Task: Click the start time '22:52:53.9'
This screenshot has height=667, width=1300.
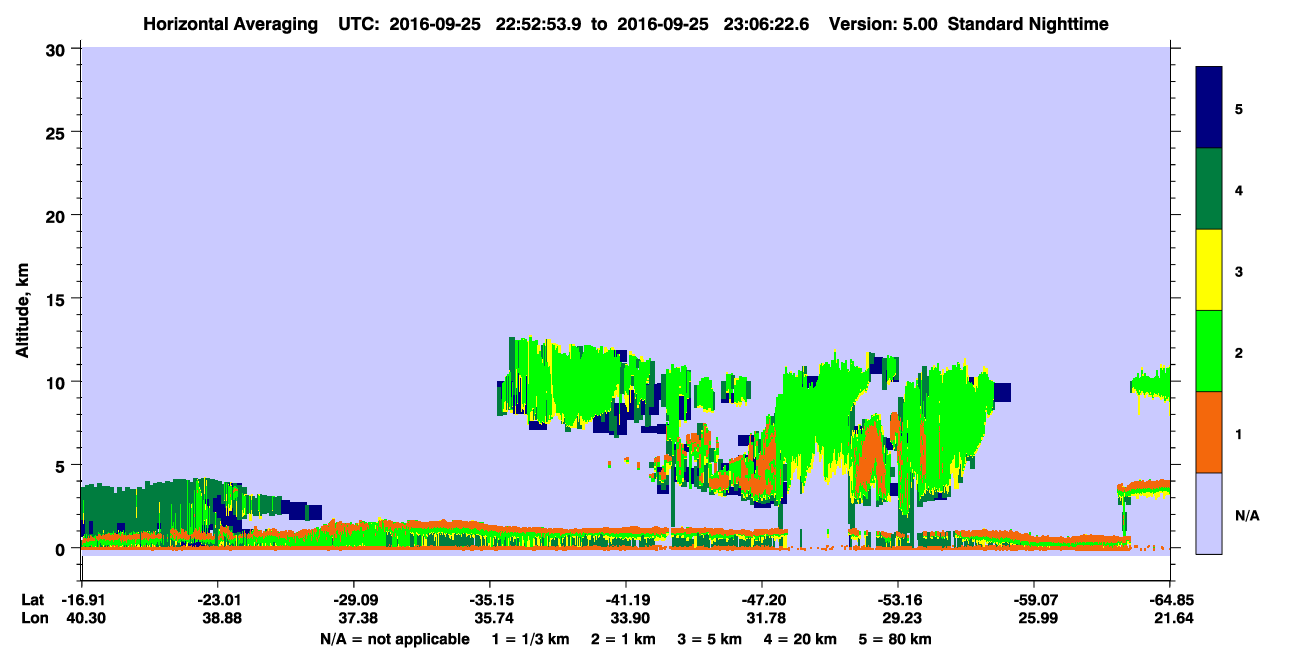Action: 537,24
